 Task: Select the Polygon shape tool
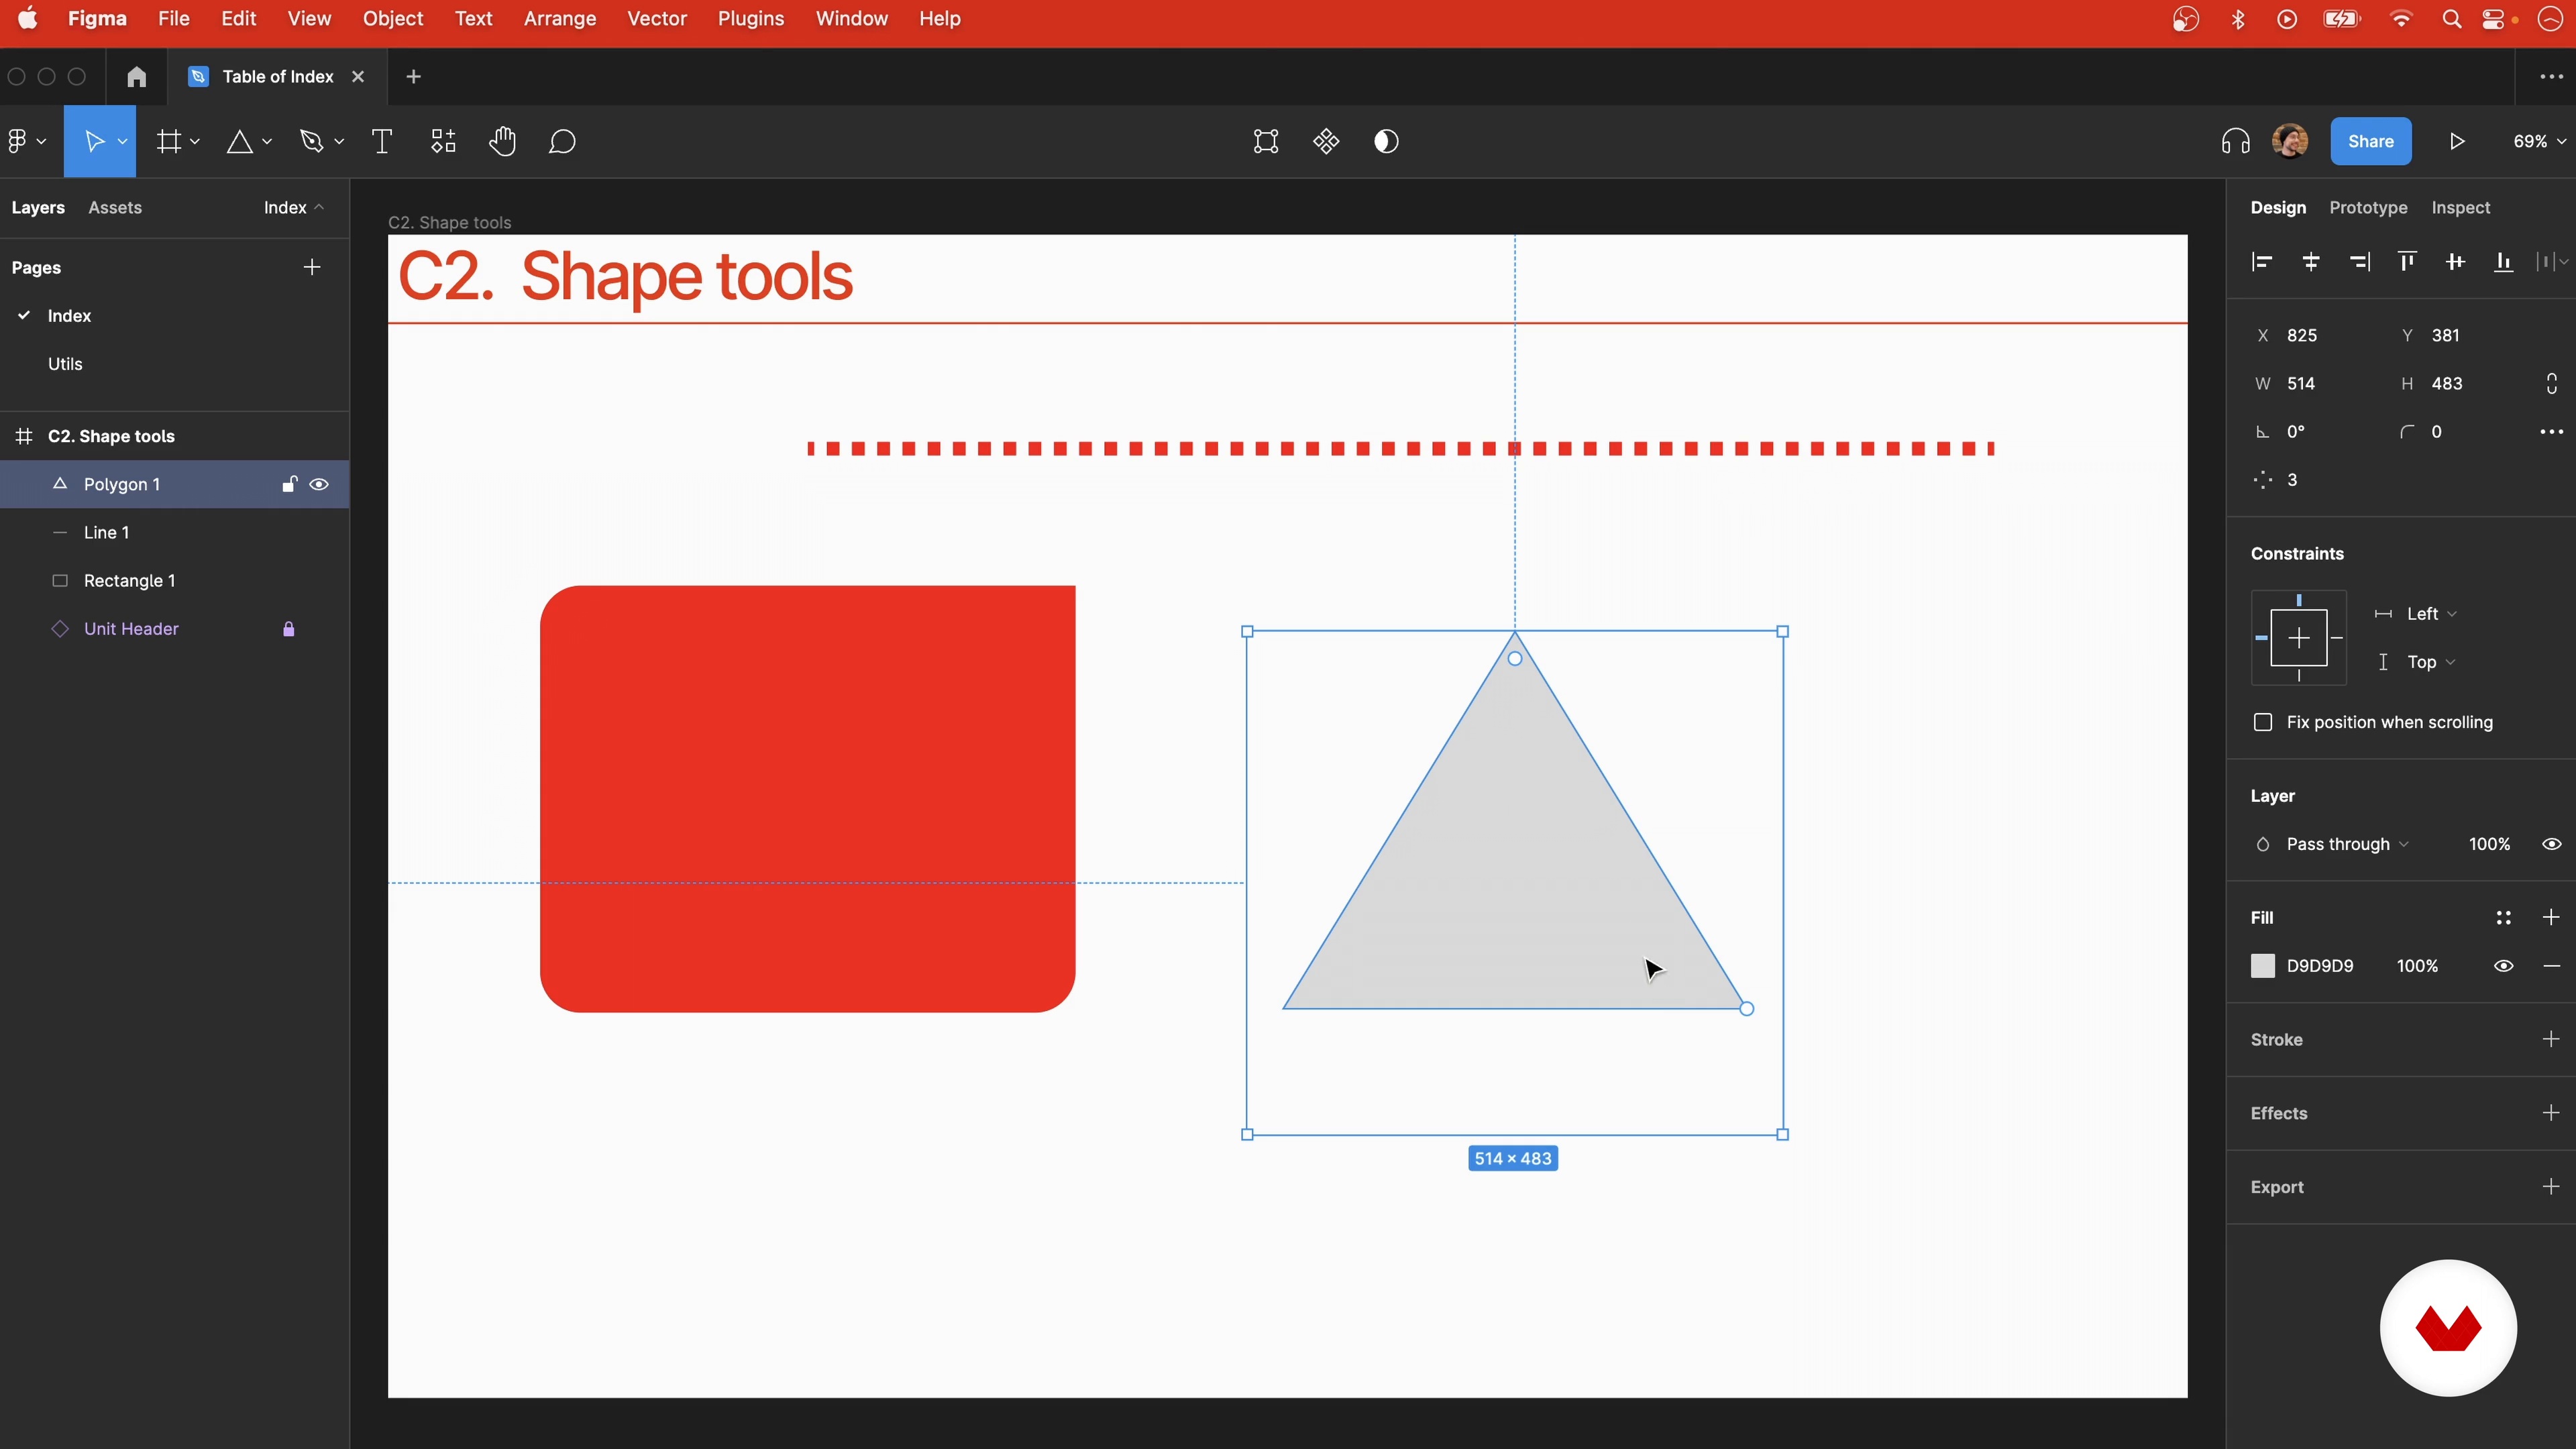pos(239,141)
